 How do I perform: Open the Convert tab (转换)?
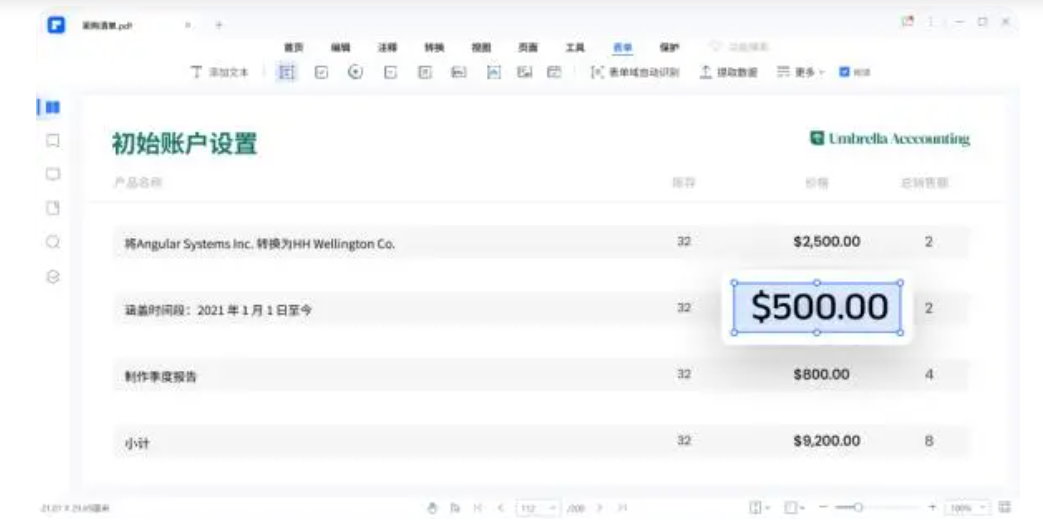click(x=434, y=47)
